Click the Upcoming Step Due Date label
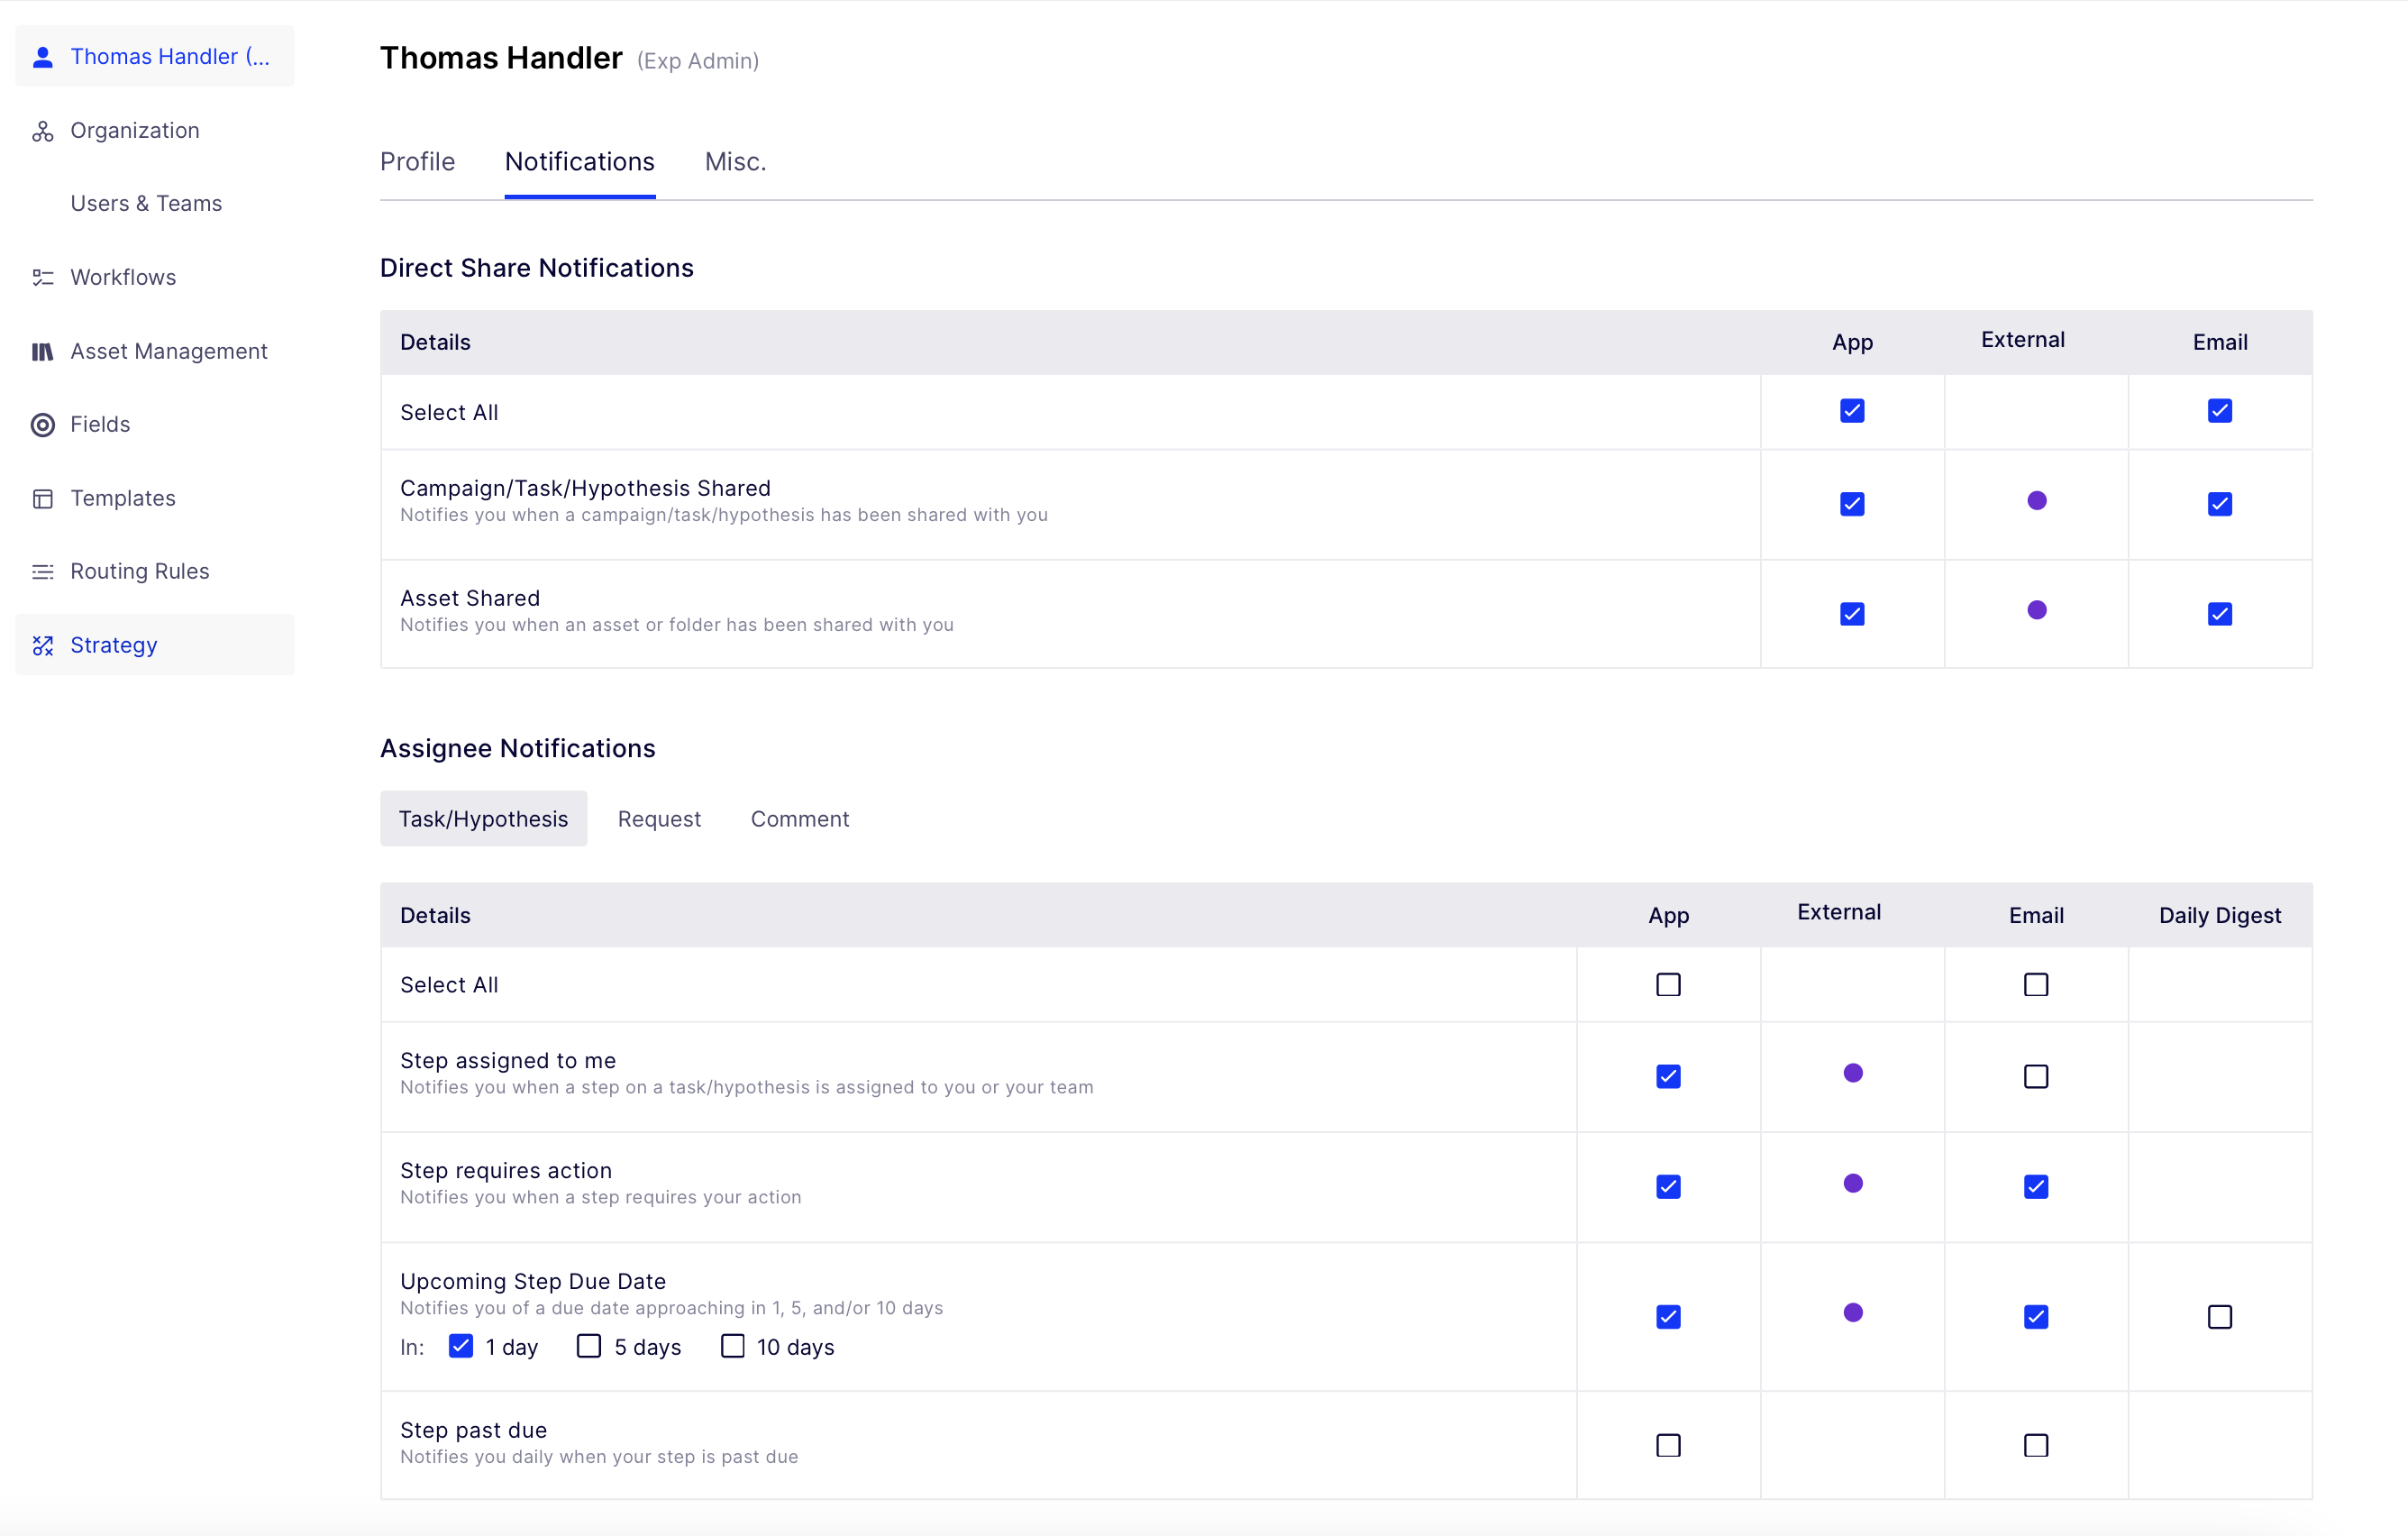 click(x=532, y=1282)
